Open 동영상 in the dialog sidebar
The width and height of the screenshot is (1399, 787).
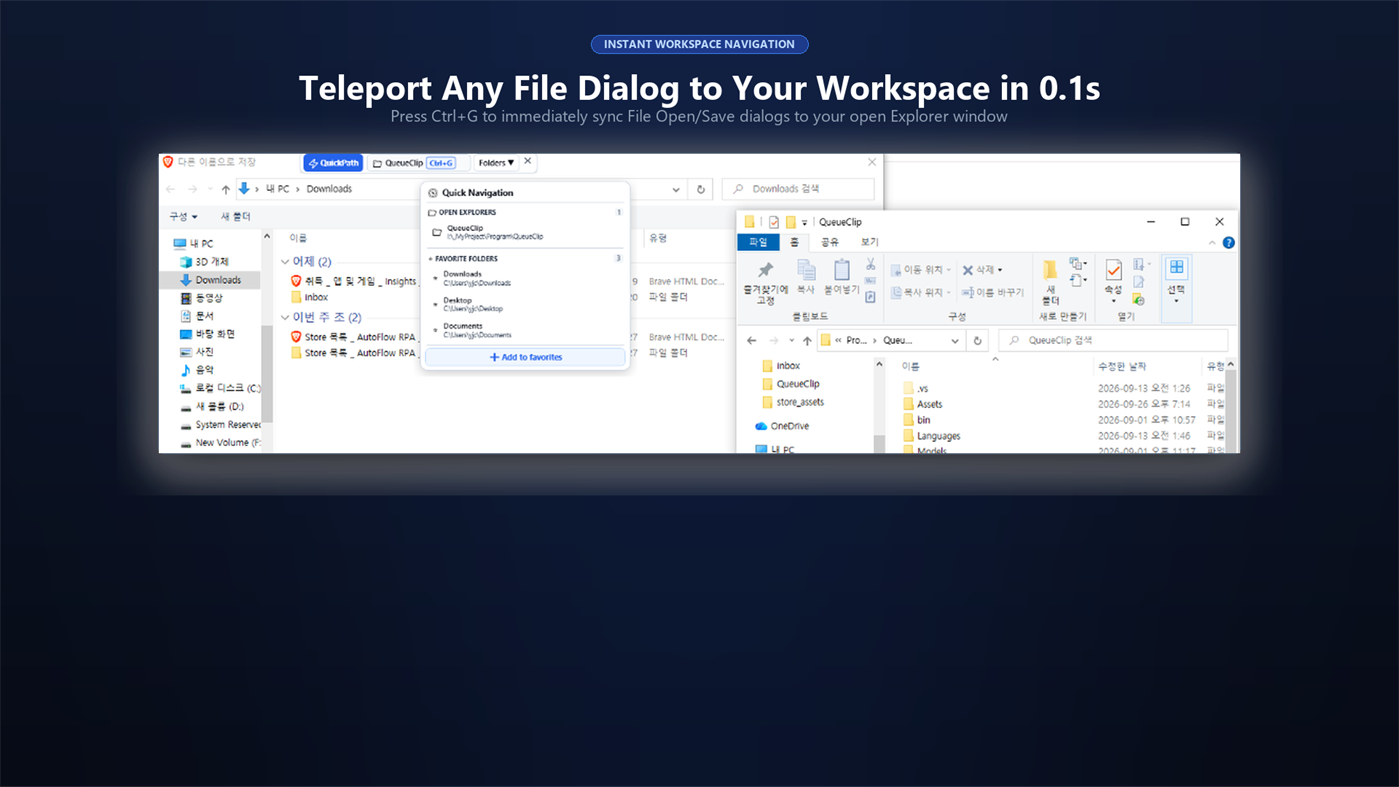(201, 298)
